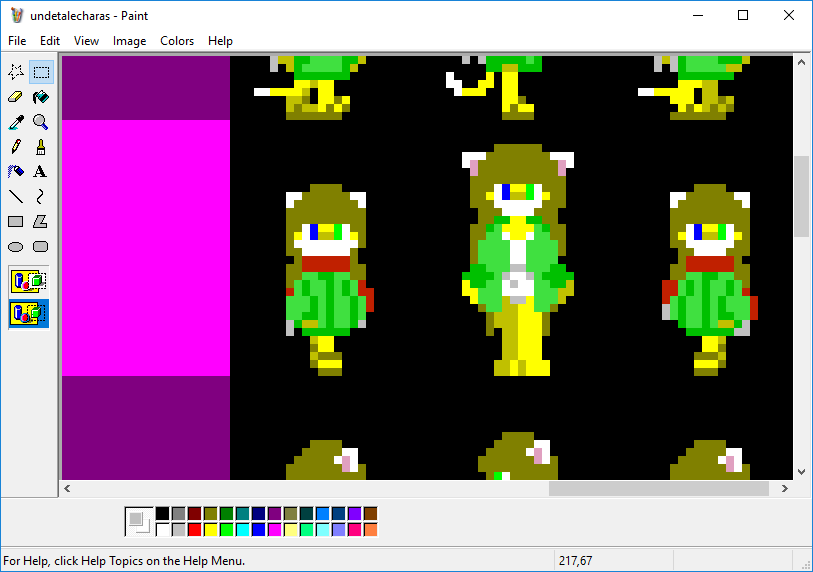The image size is (813, 572).
Task: Activate the Pick Color eyedropper tool
Action: click(16, 121)
